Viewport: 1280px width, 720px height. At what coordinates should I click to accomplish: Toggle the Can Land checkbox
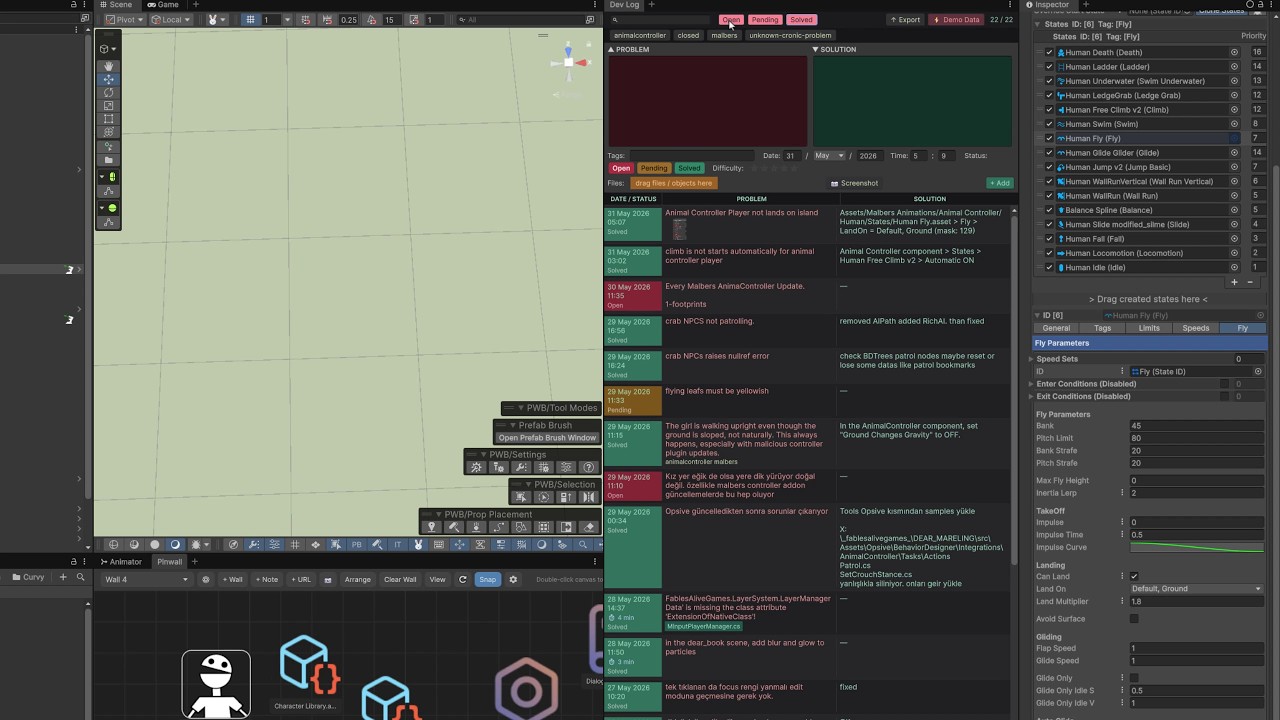click(x=1134, y=576)
